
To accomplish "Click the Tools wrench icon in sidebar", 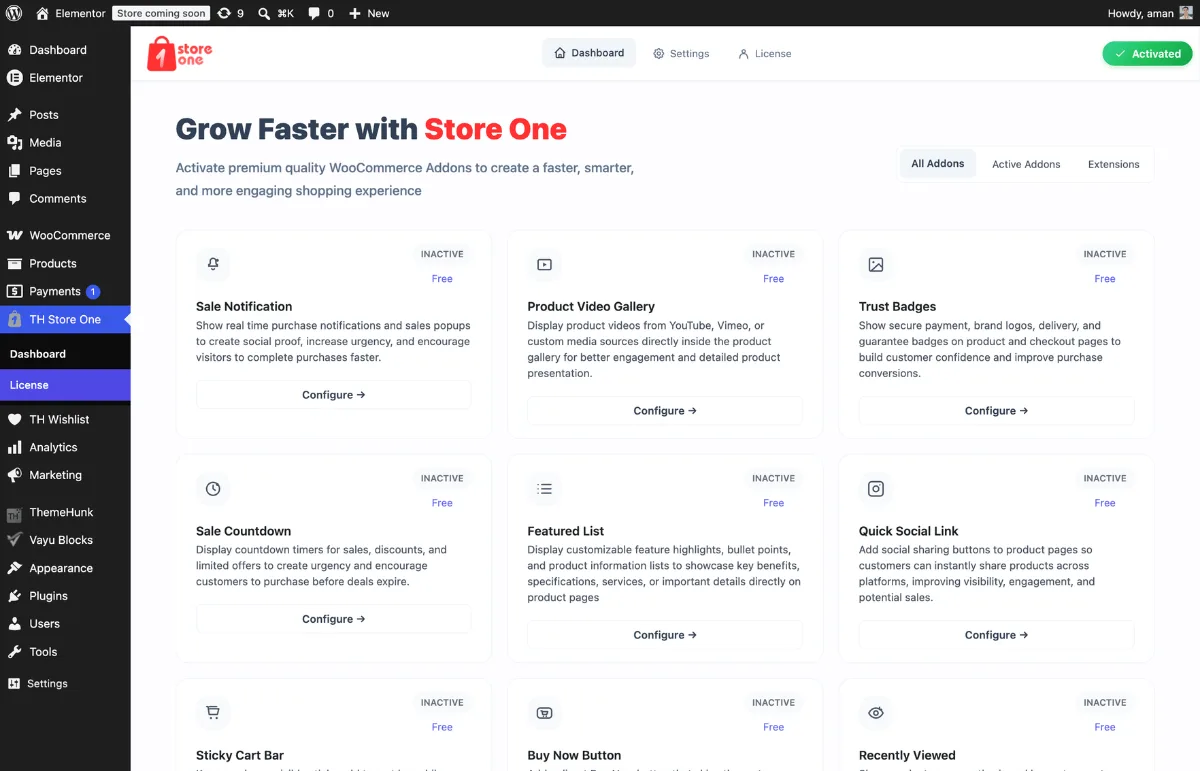I will 14,652.
